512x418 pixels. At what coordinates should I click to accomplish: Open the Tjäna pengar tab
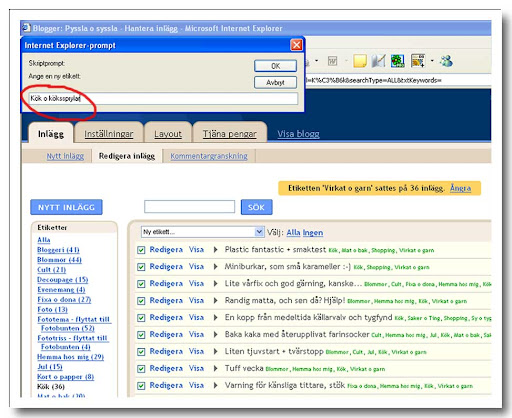tap(230, 134)
